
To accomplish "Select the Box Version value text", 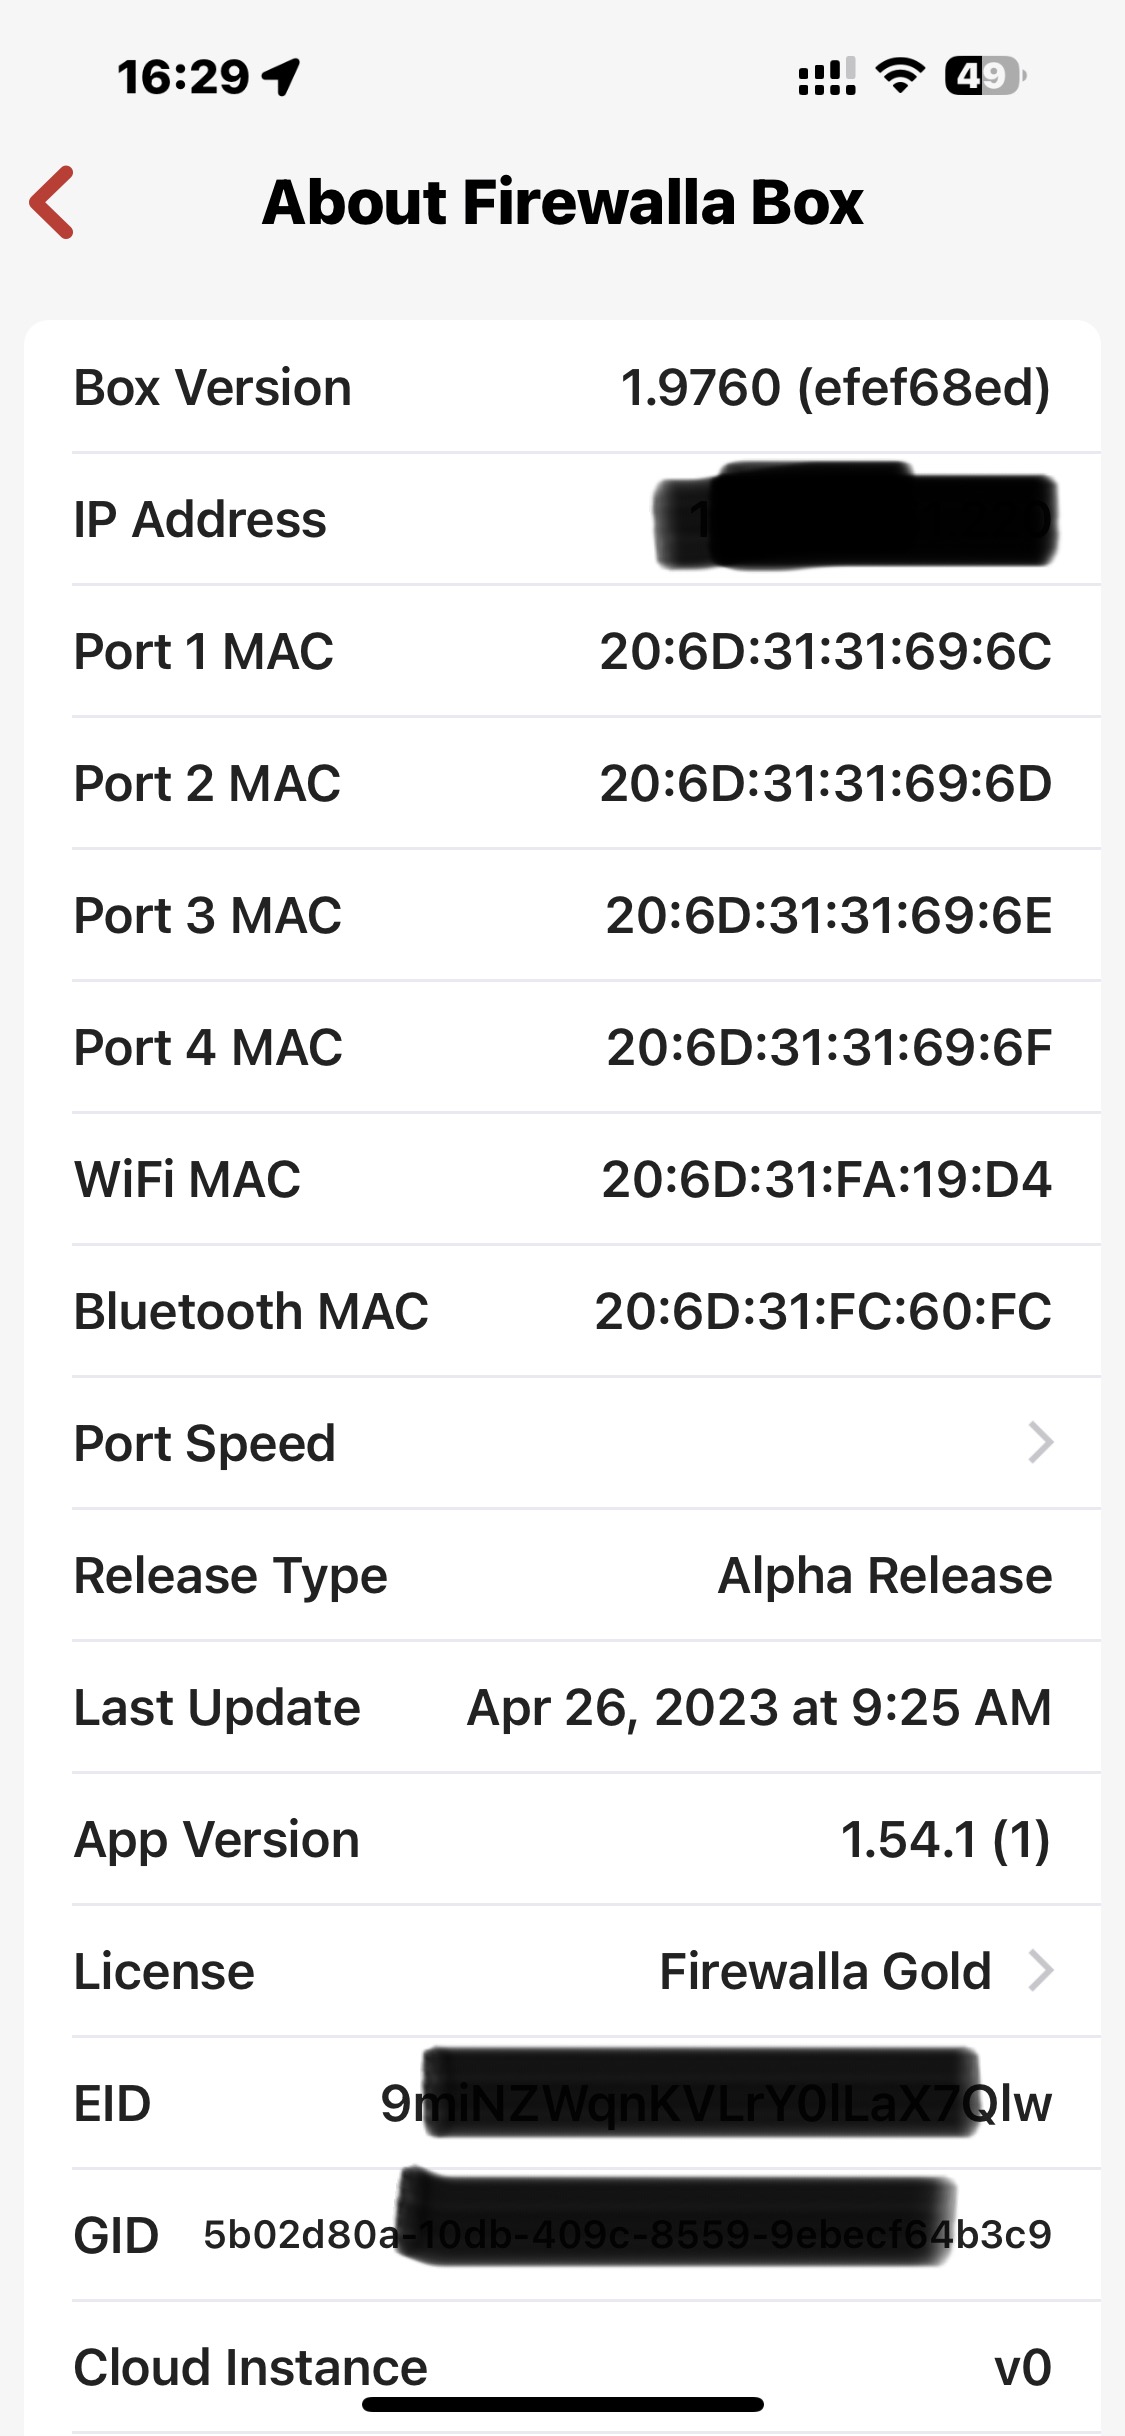I will point(835,387).
